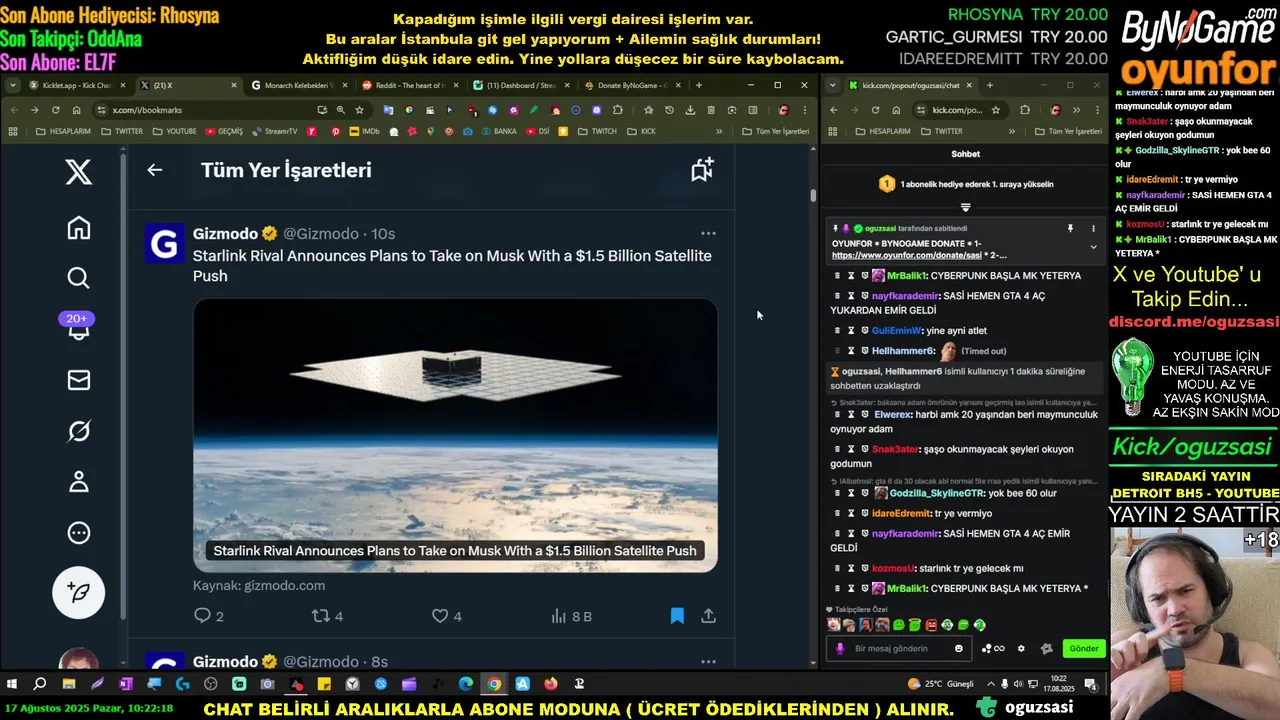The width and height of the screenshot is (1280, 720).
Task: Remove bookmark on Starlink Rival post
Action: point(677,616)
